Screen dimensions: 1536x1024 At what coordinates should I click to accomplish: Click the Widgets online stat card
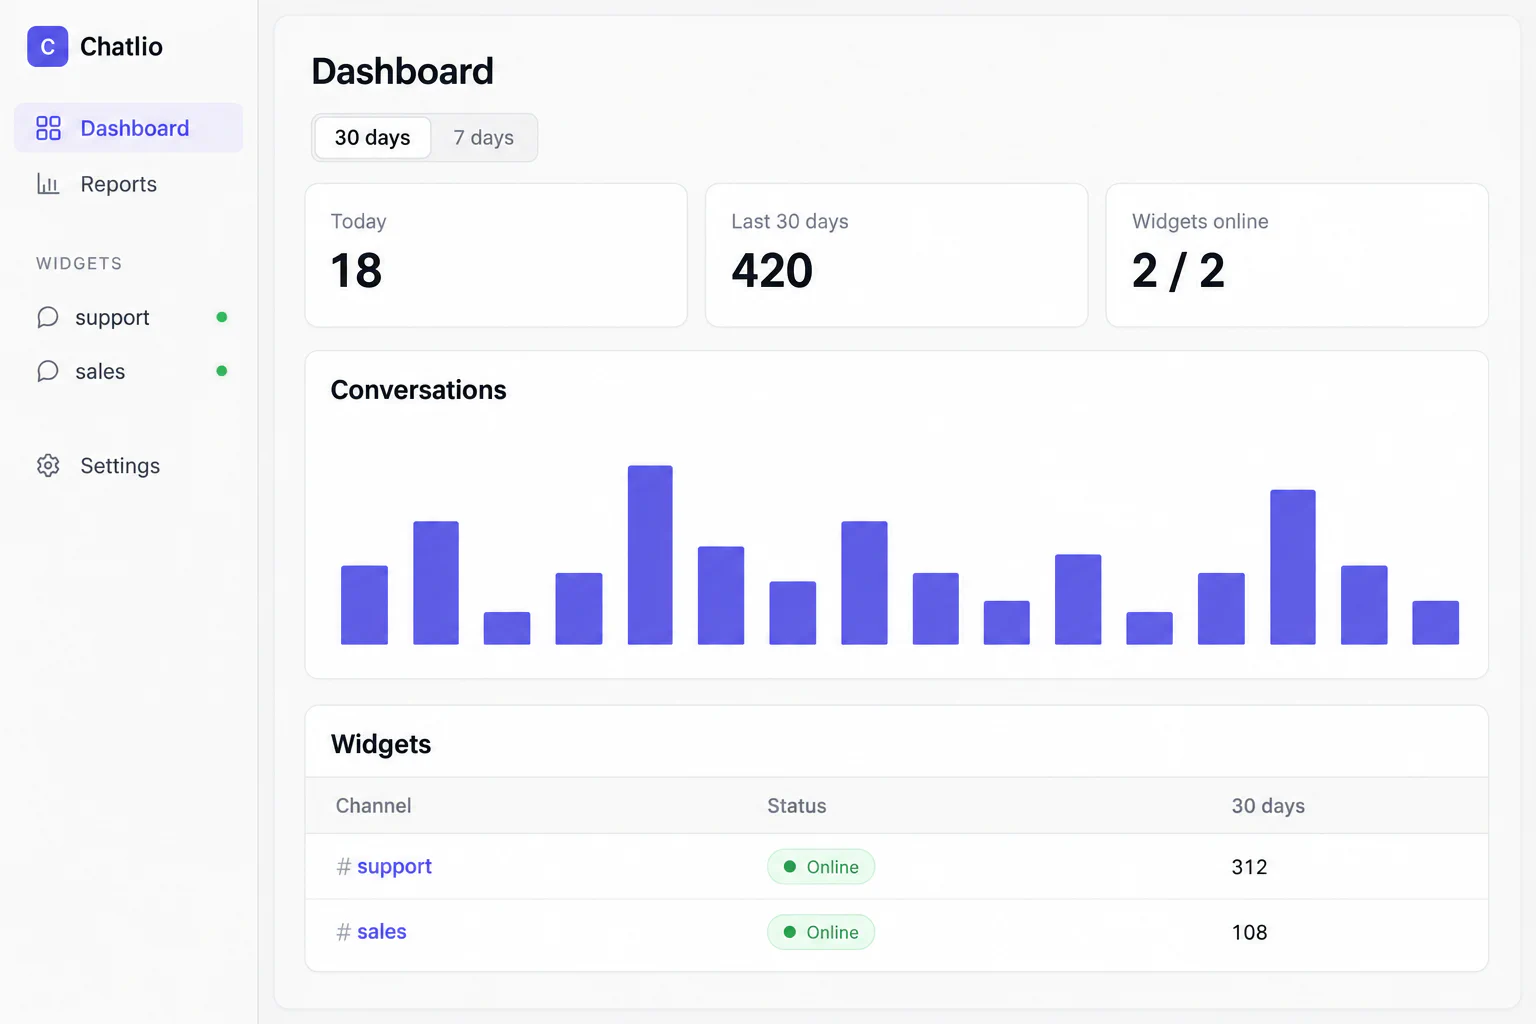click(x=1297, y=255)
